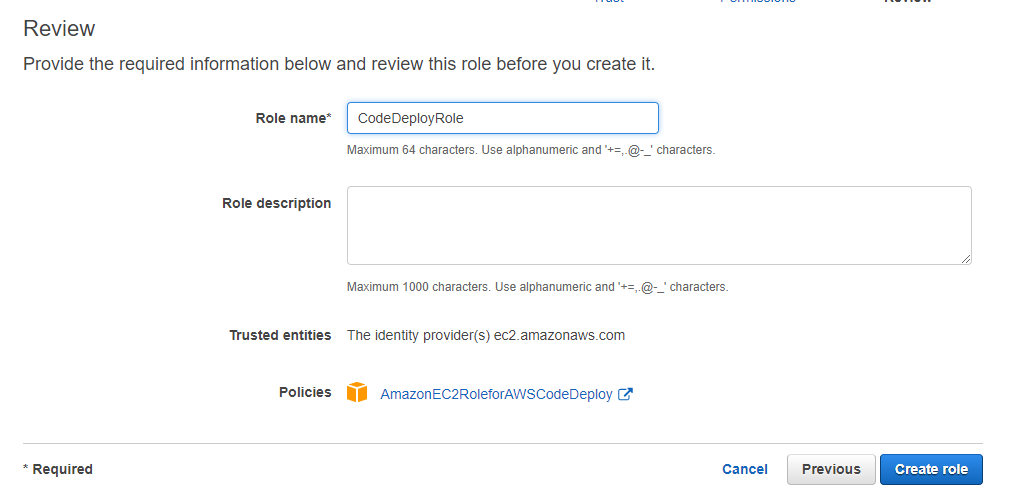Open the AmazonEC2RoleforAWSCodeDeploy policy link
This screenshot has height=497, width=1009.
pos(496,394)
